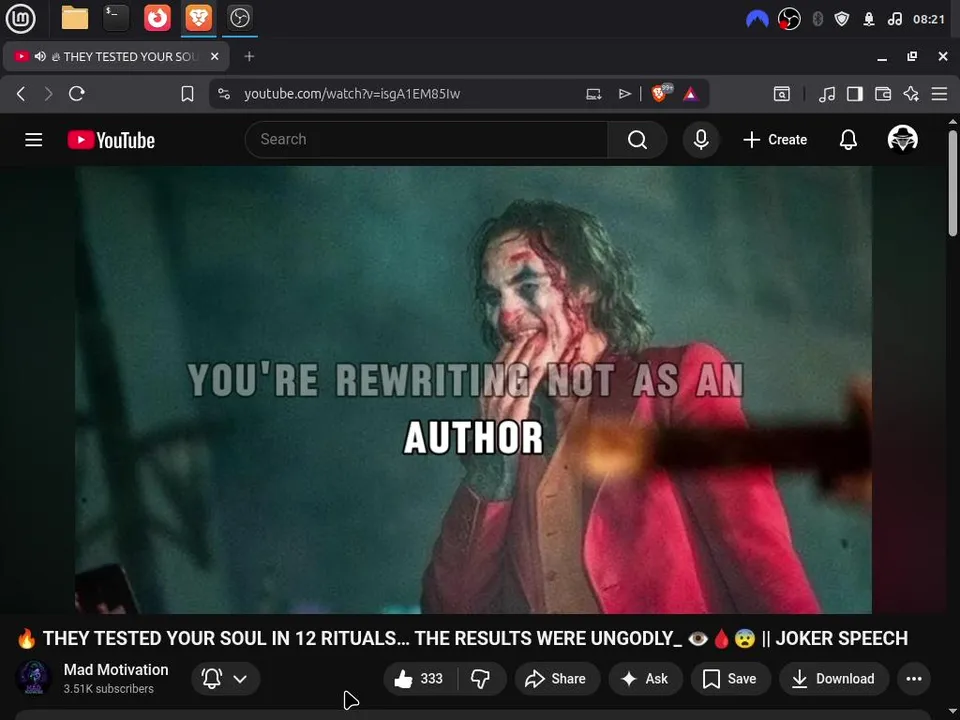Open the clock calendar at 08:21
Screen dimensions: 960x720
click(x=929, y=19)
